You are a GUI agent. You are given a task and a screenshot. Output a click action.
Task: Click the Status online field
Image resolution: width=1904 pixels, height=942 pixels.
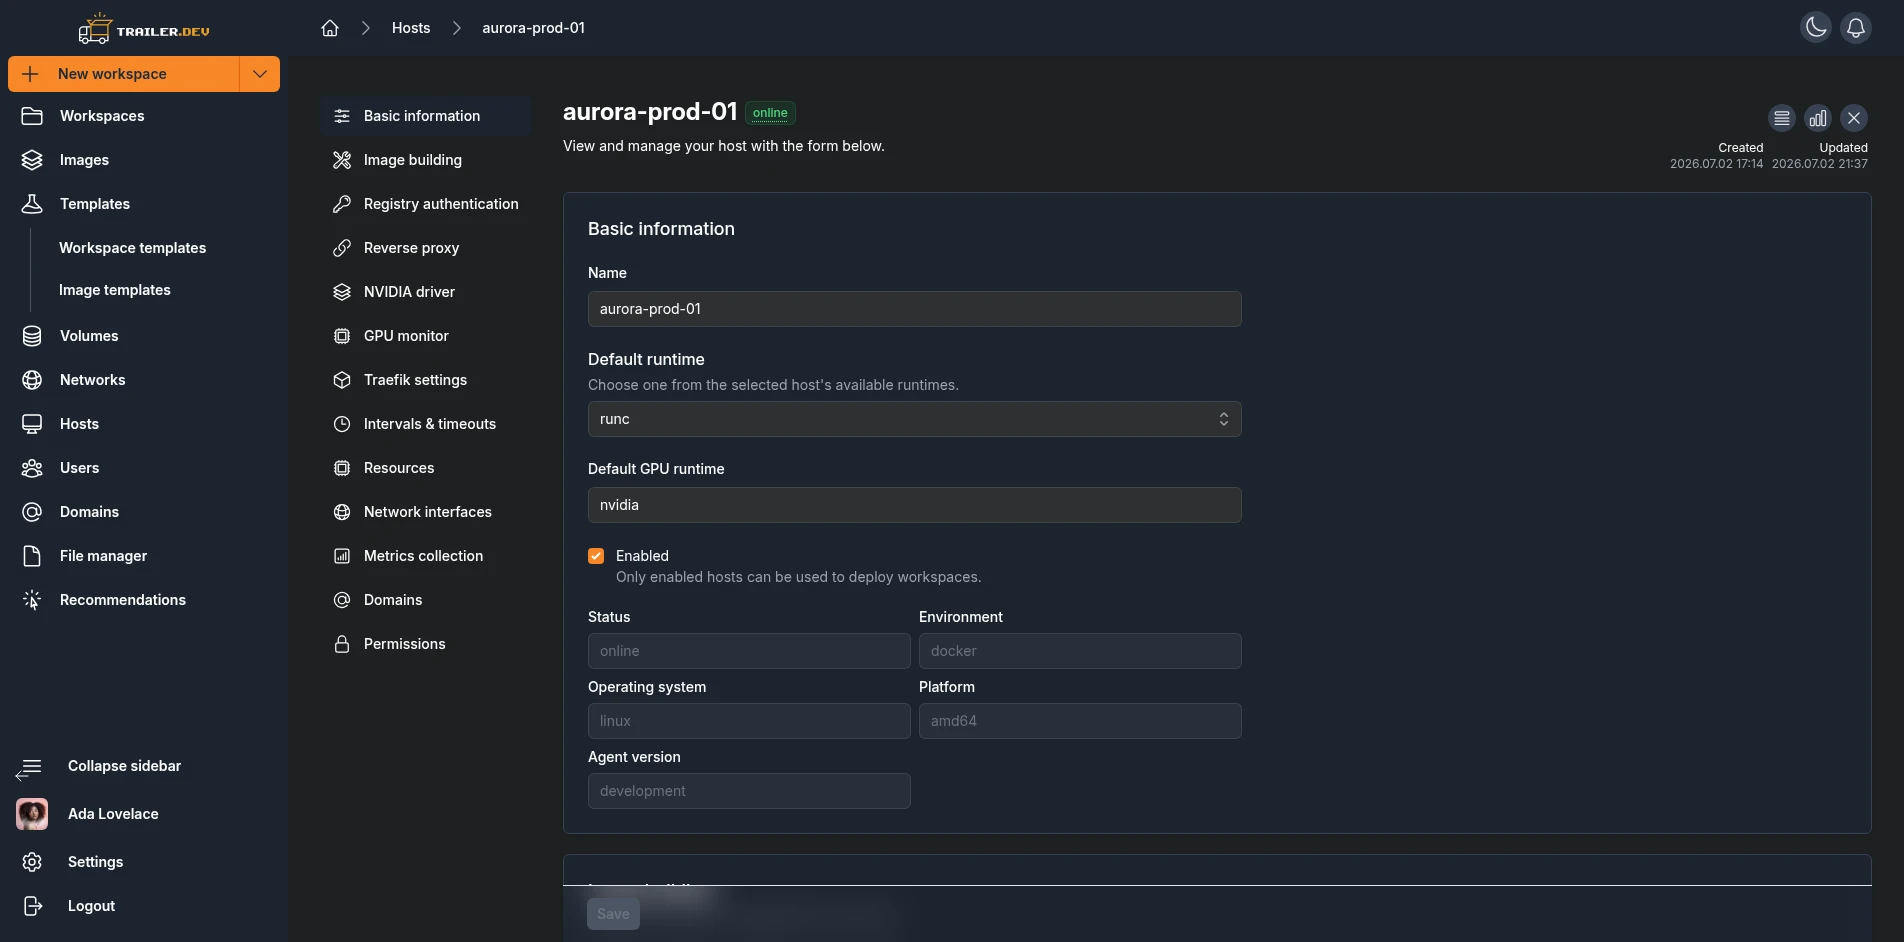tap(749, 651)
